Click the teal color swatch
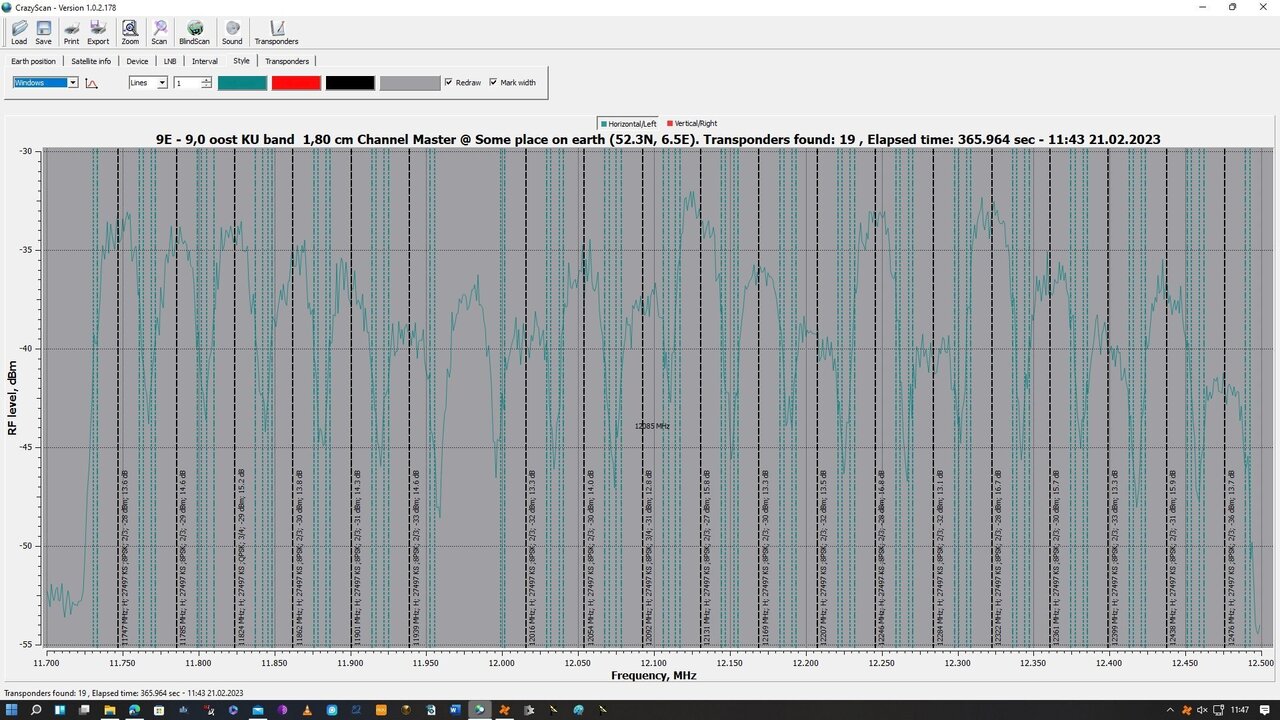This screenshot has width=1280, height=720. pos(243,83)
